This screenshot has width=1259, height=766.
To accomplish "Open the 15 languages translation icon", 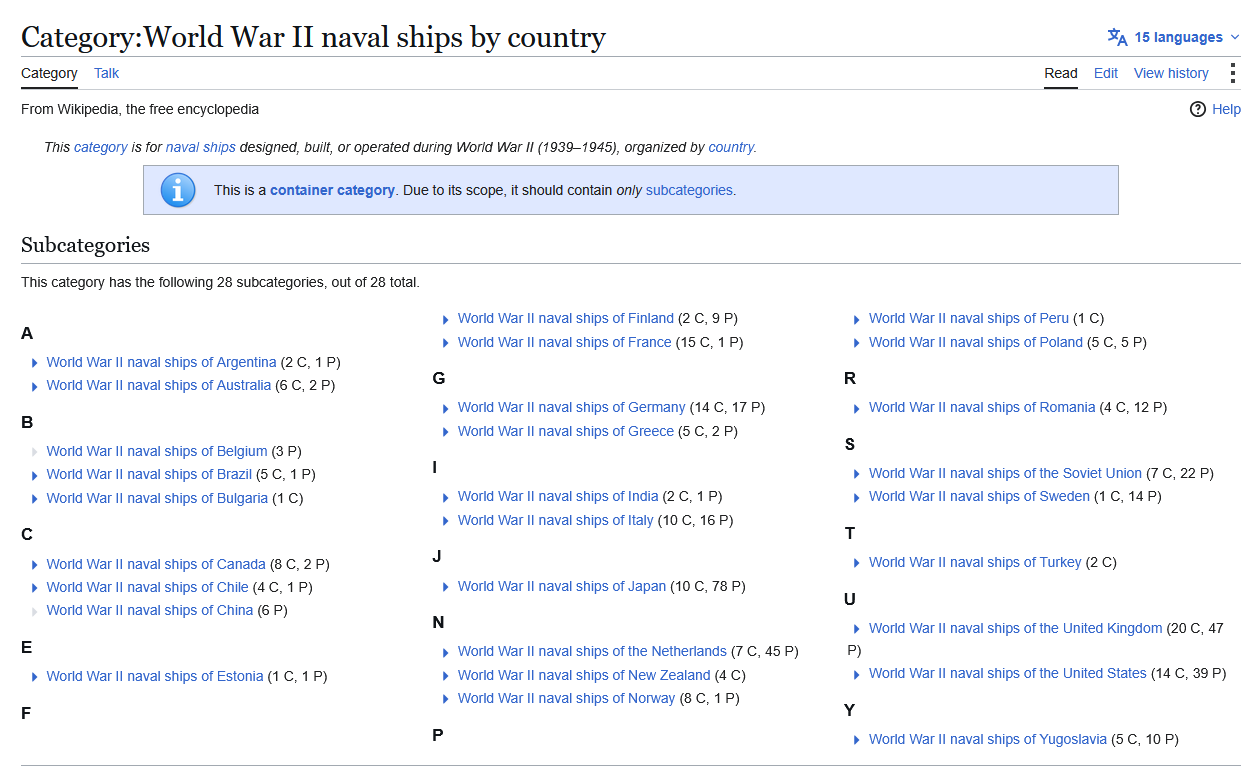I will click(x=1117, y=37).
